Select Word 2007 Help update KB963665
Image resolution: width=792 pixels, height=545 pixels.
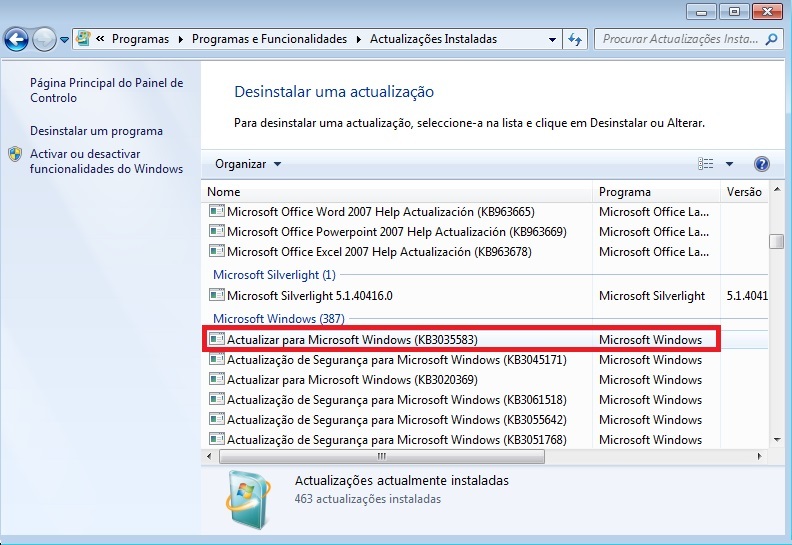[485, 212]
